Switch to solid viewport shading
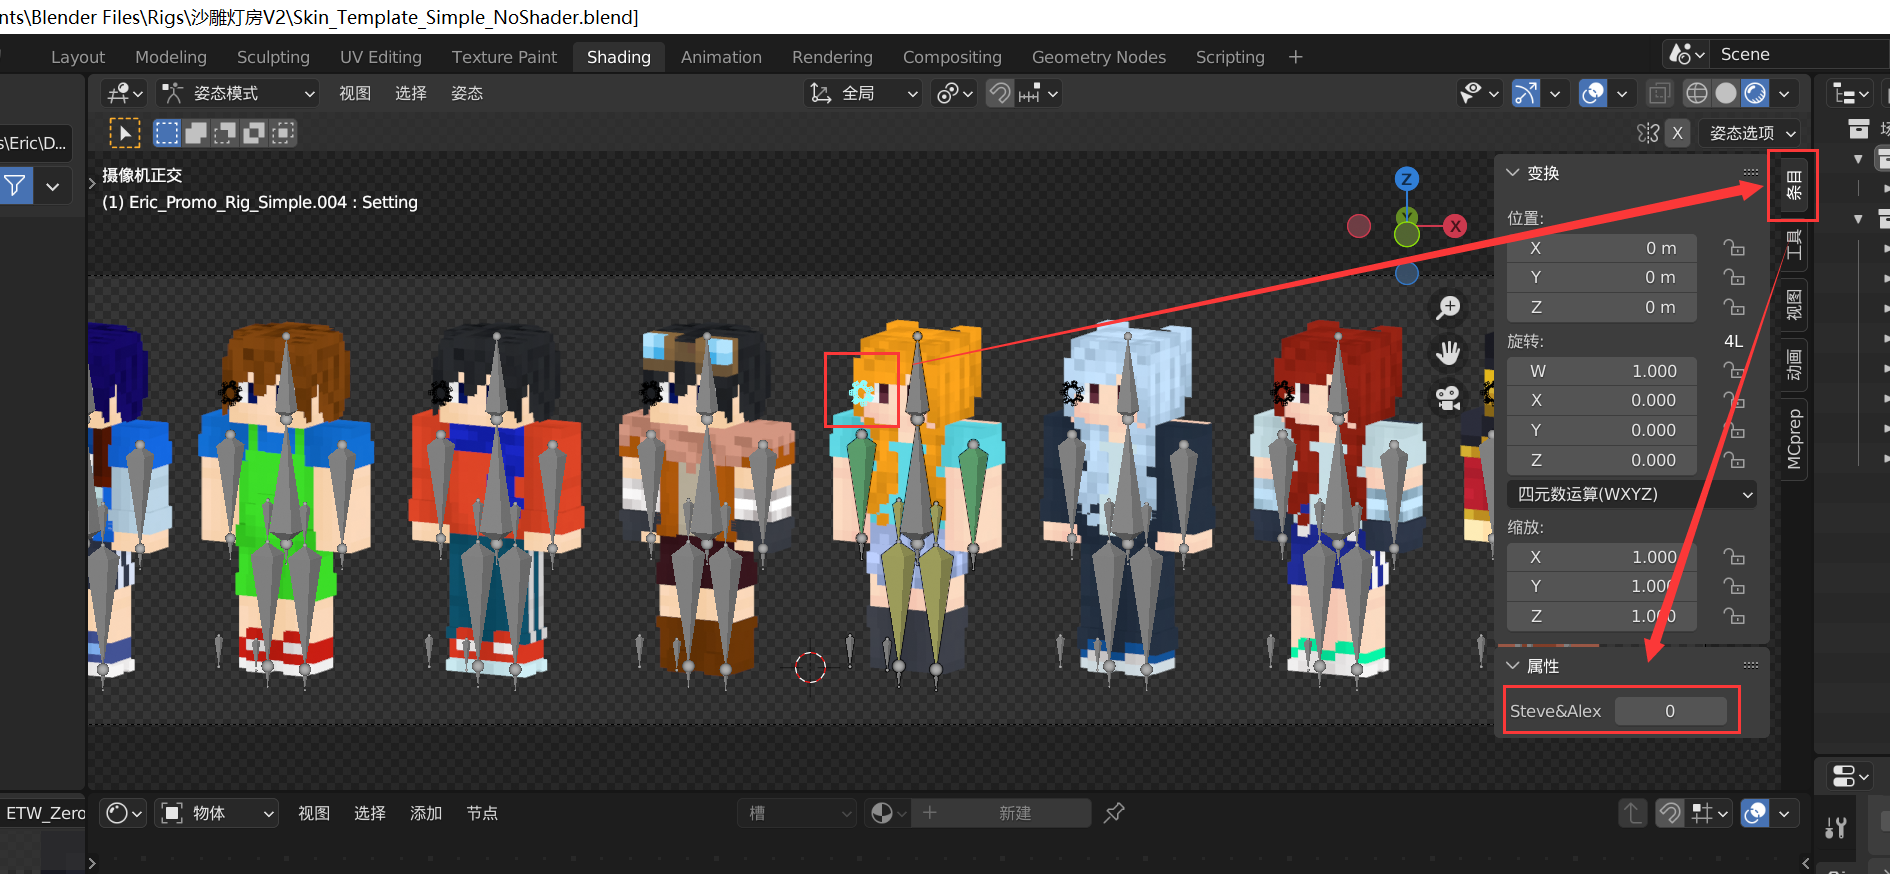 point(1726,93)
